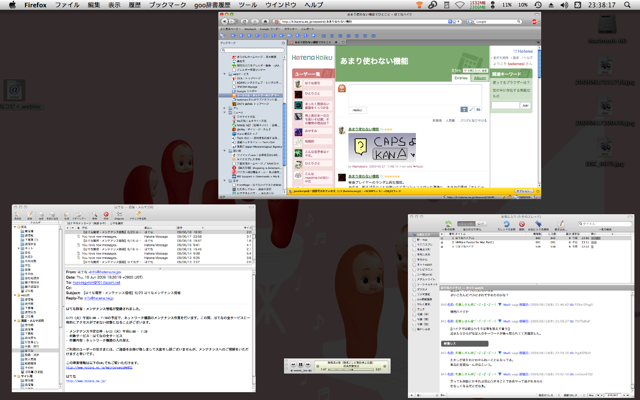This screenshot has height=400, width=640.
Task: Collapse the first folder in Firefox bookmarks sidebar
Action: click(224, 74)
